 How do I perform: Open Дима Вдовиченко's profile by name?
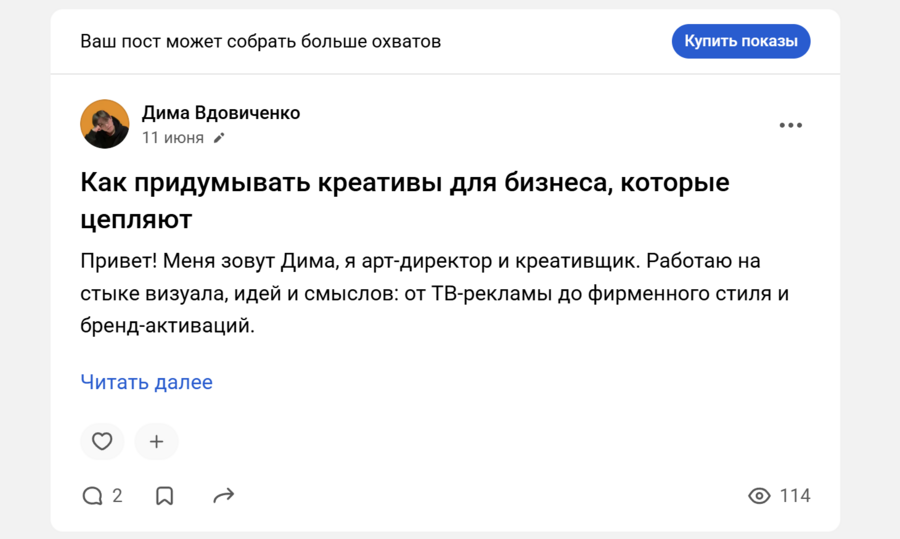tap(221, 113)
